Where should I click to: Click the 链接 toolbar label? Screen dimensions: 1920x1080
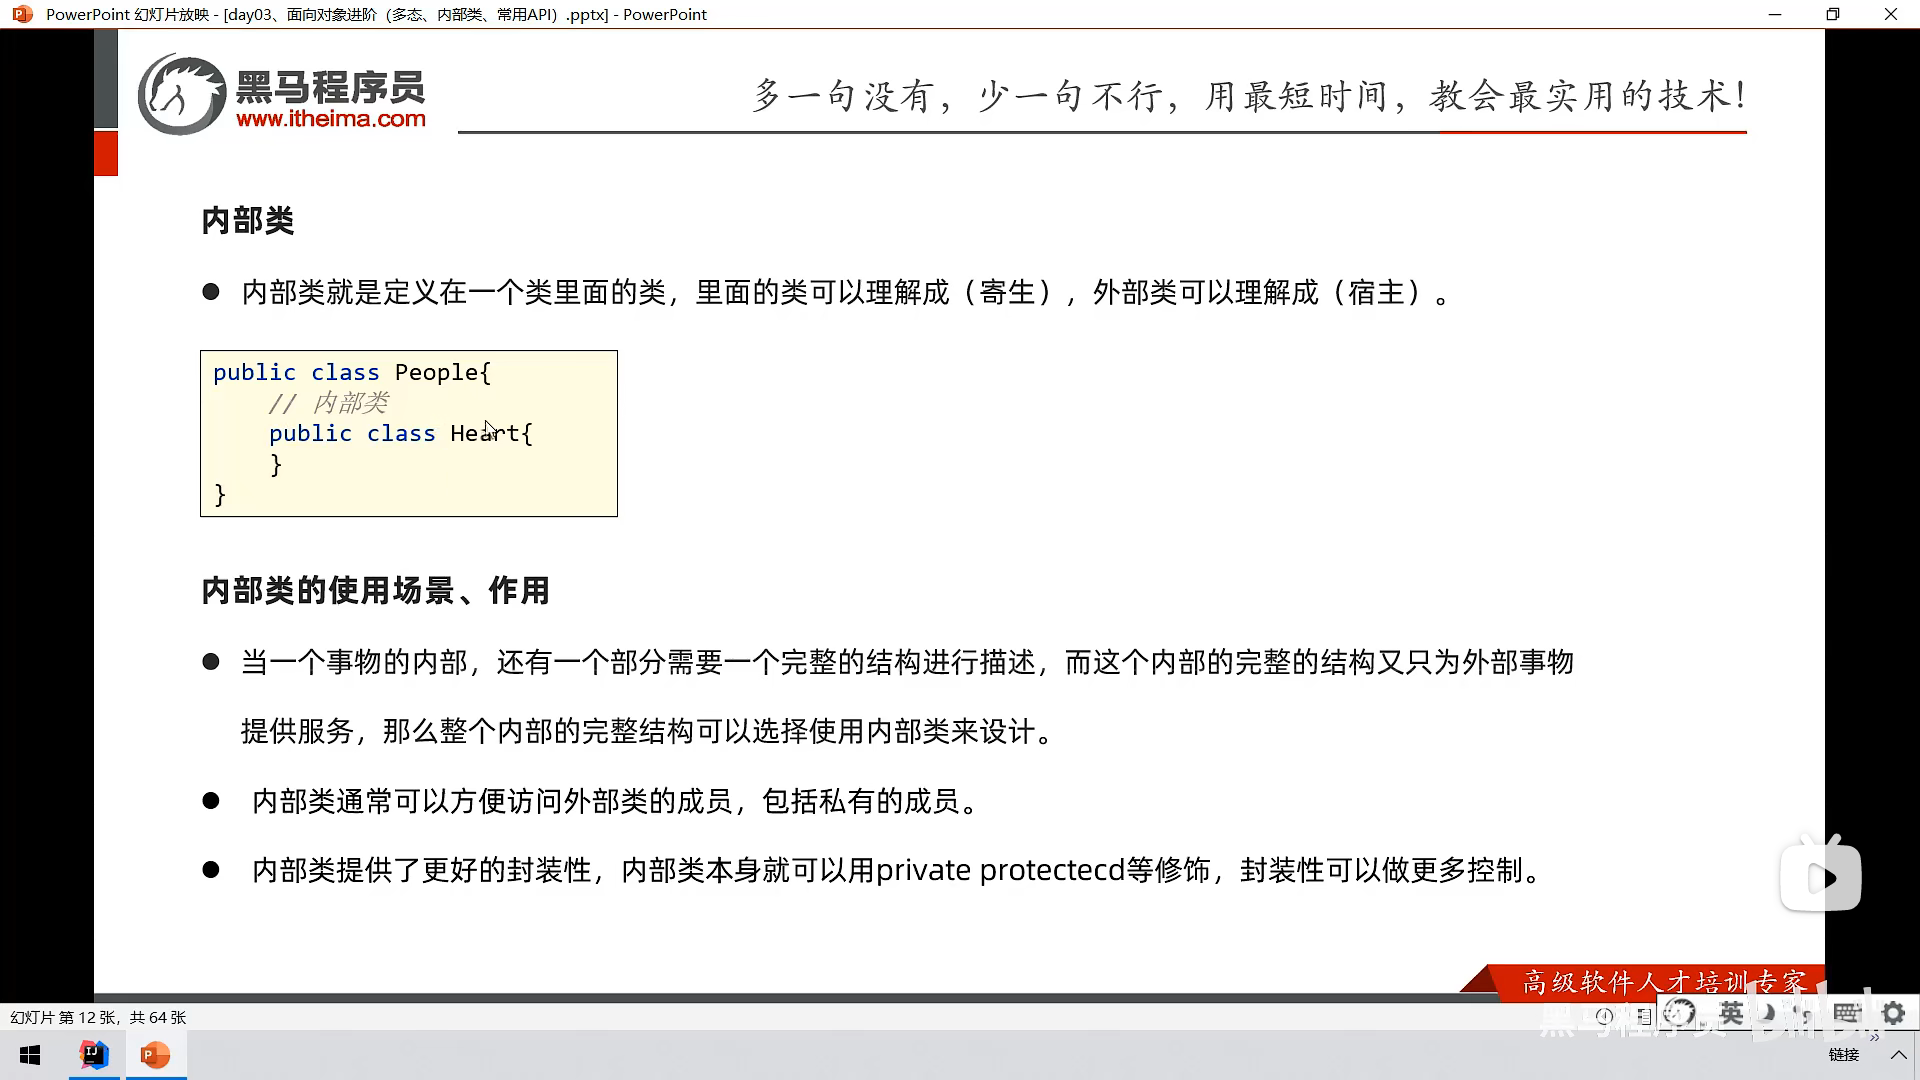pos(1843,1055)
